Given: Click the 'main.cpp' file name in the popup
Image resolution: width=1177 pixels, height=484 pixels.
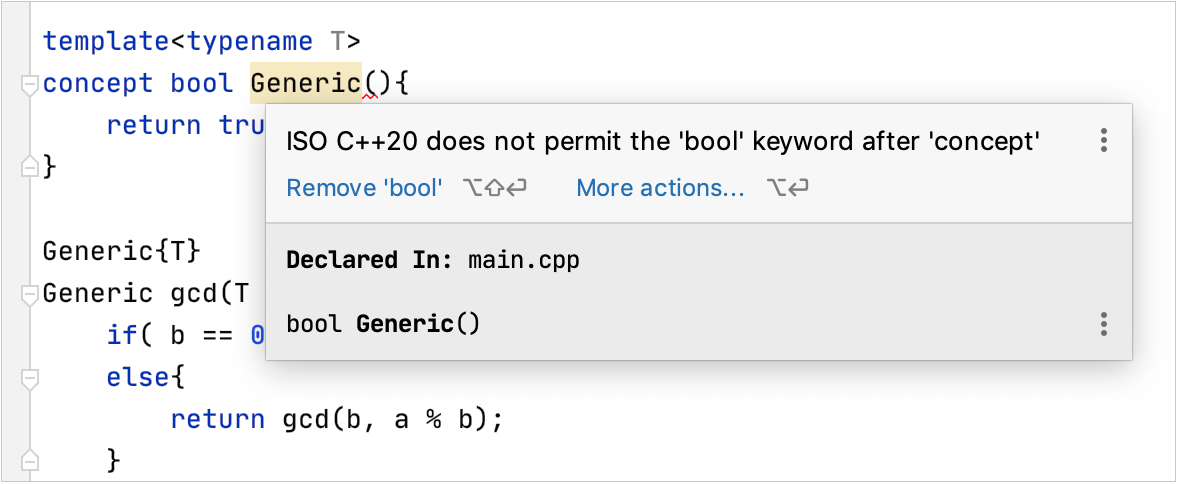Looking at the screenshot, I should [524, 261].
